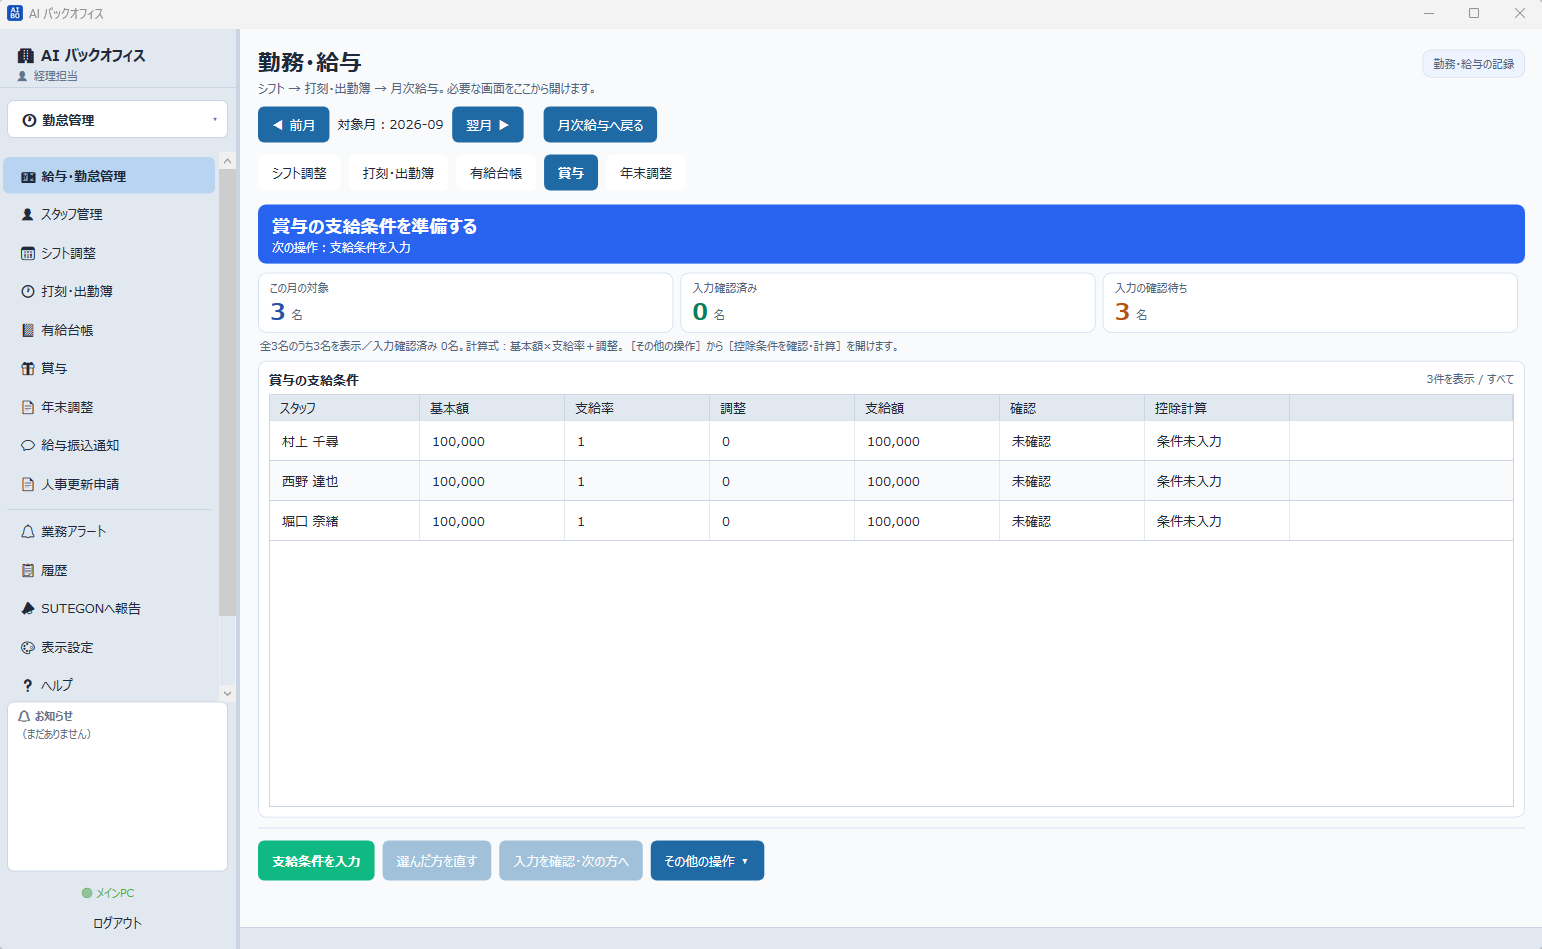Click the 年末調整 document icon in sidebar

coord(28,408)
